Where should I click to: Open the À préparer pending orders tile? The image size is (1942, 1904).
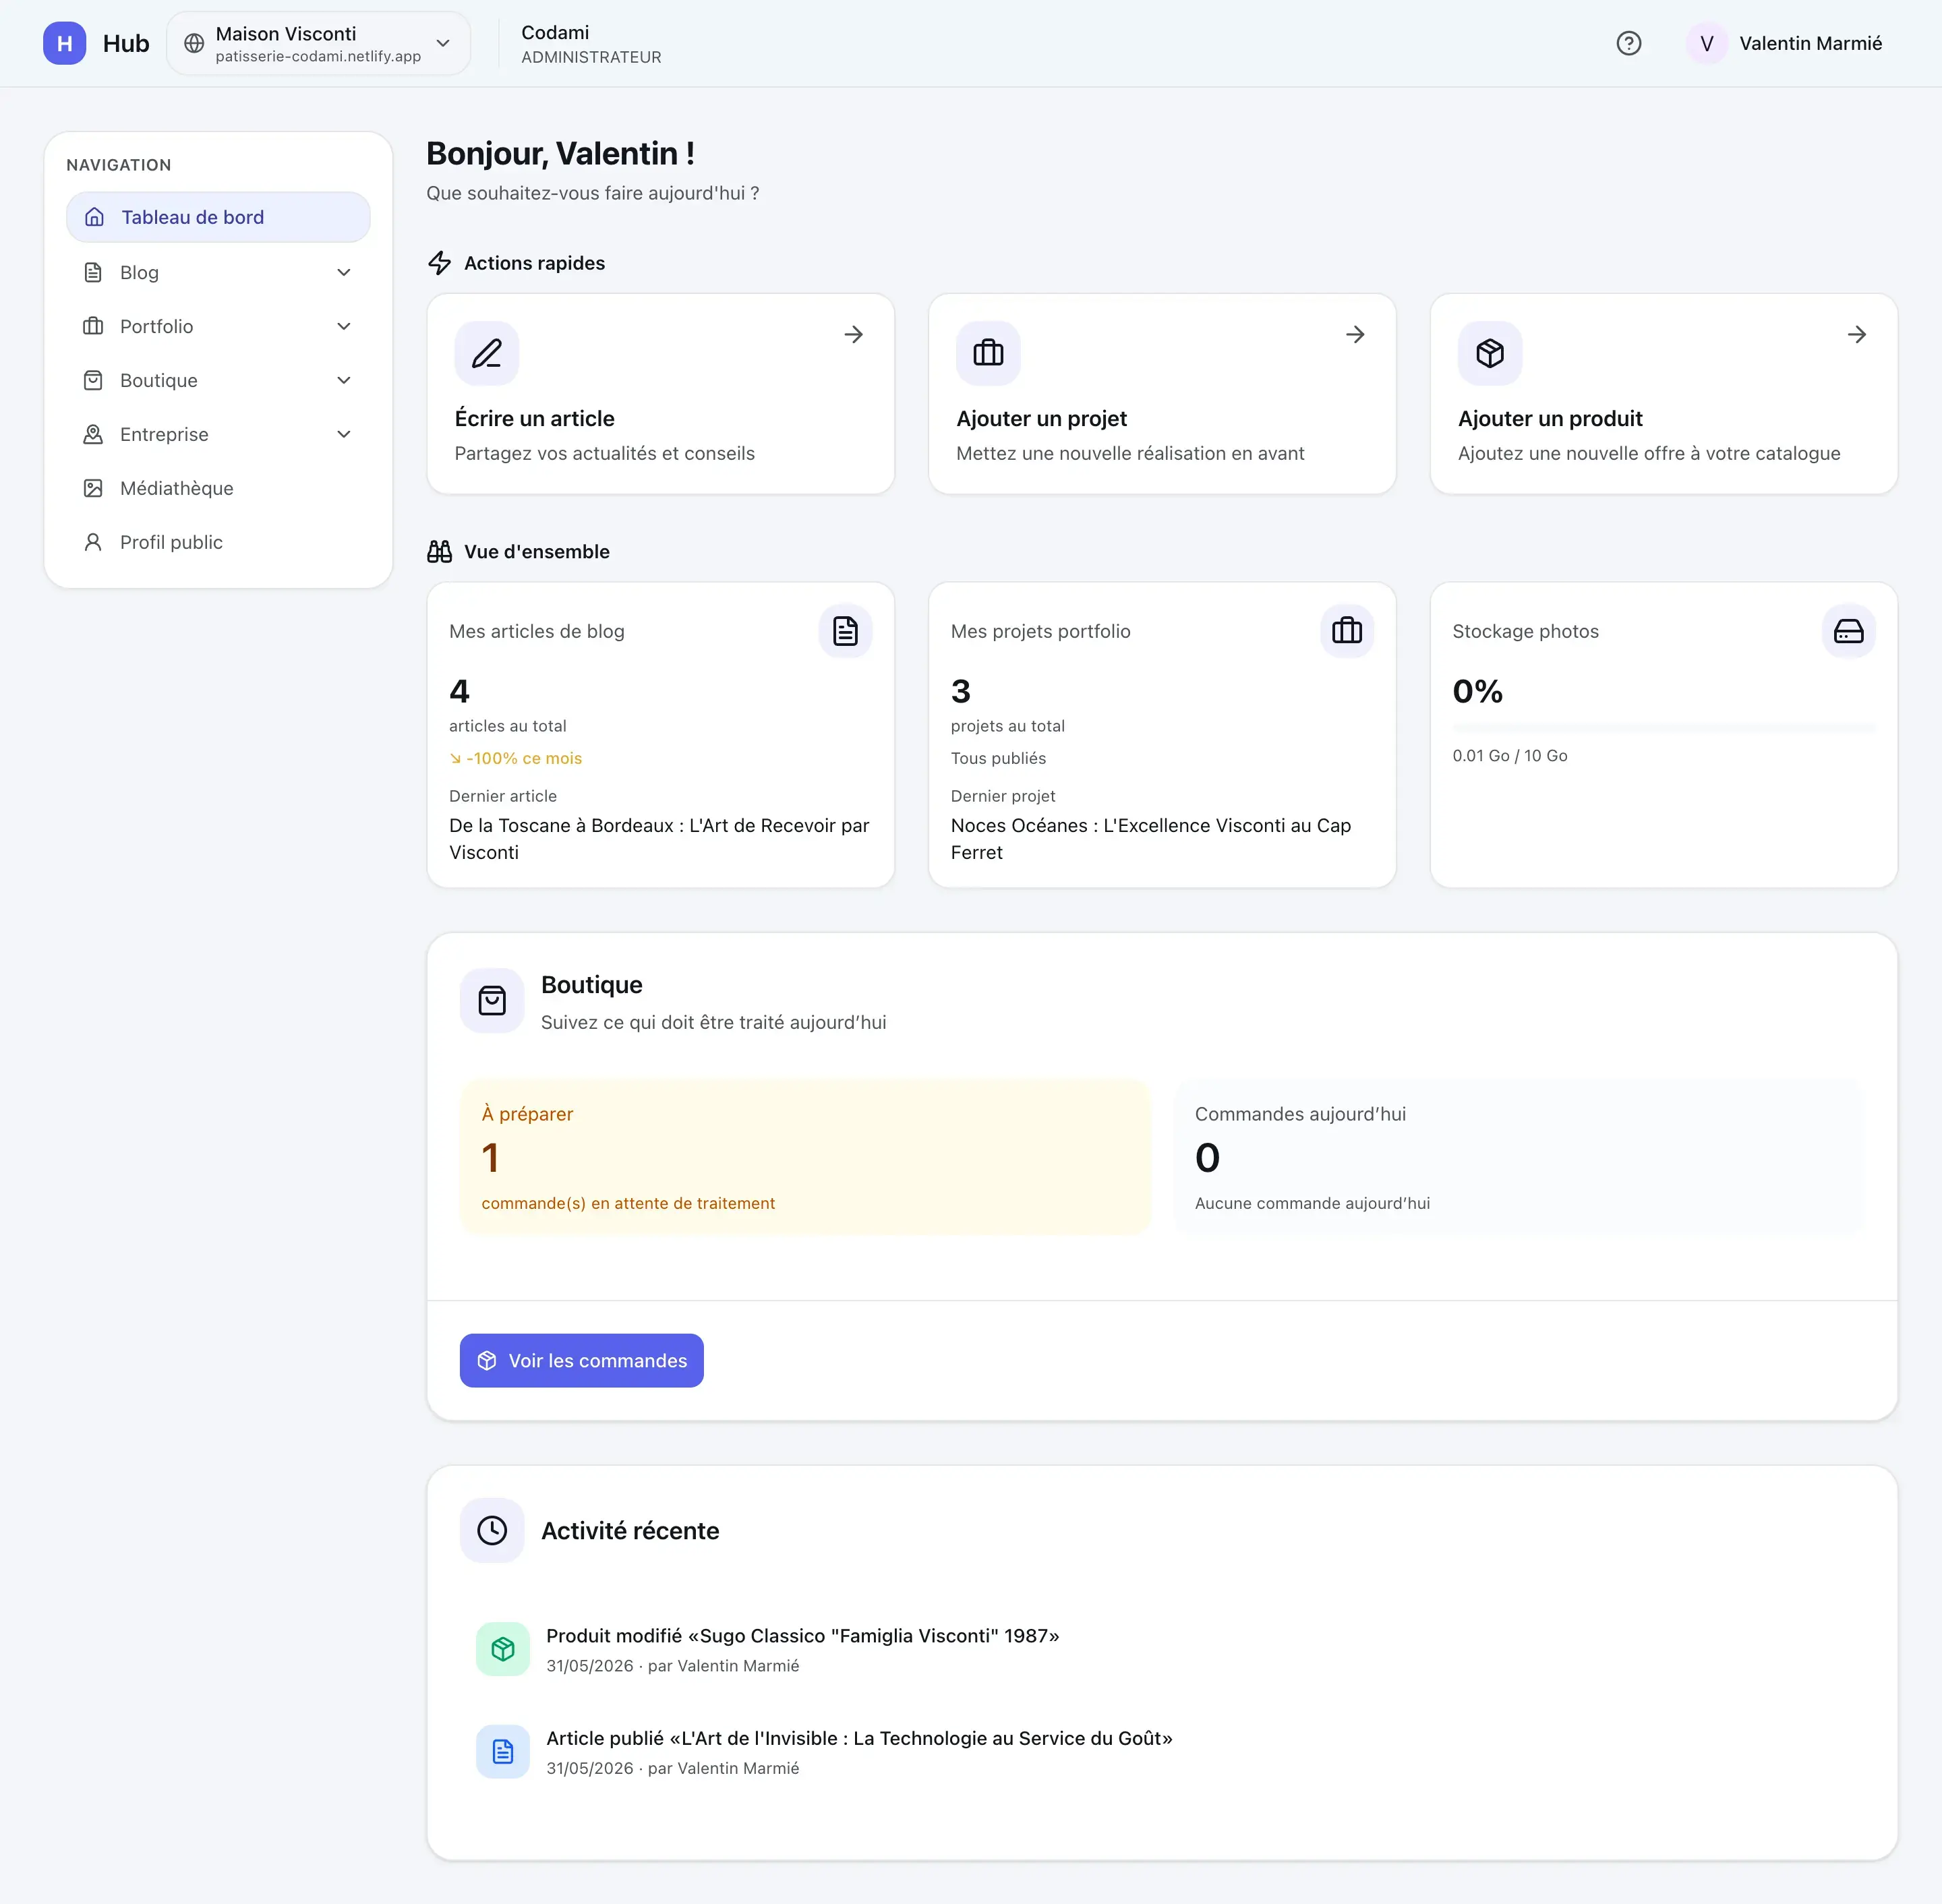pyautogui.click(x=805, y=1156)
